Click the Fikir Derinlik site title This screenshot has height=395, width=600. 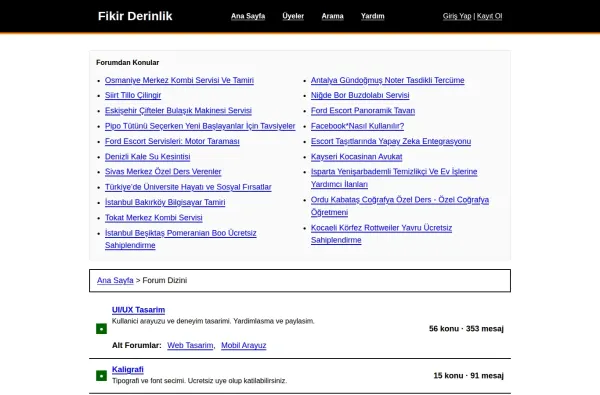(135, 16)
